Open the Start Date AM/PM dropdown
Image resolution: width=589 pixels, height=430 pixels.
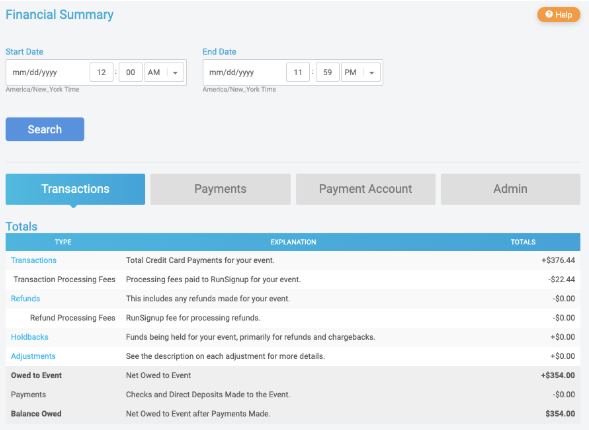164,72
